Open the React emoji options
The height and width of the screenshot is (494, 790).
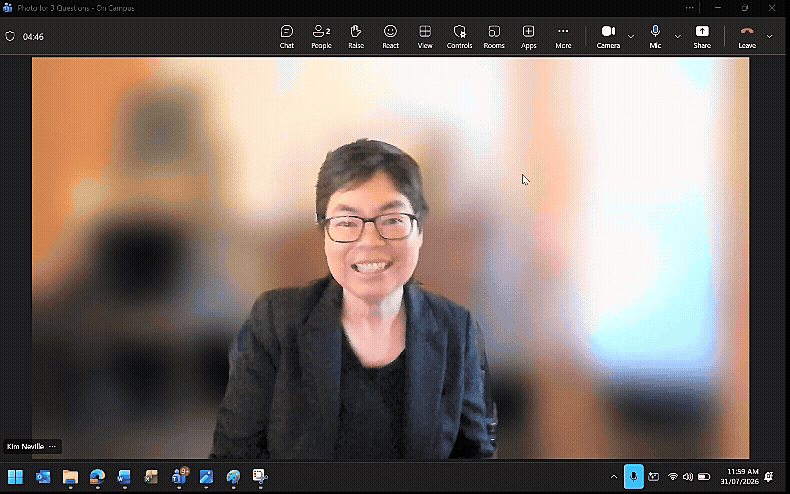(390, 37)
